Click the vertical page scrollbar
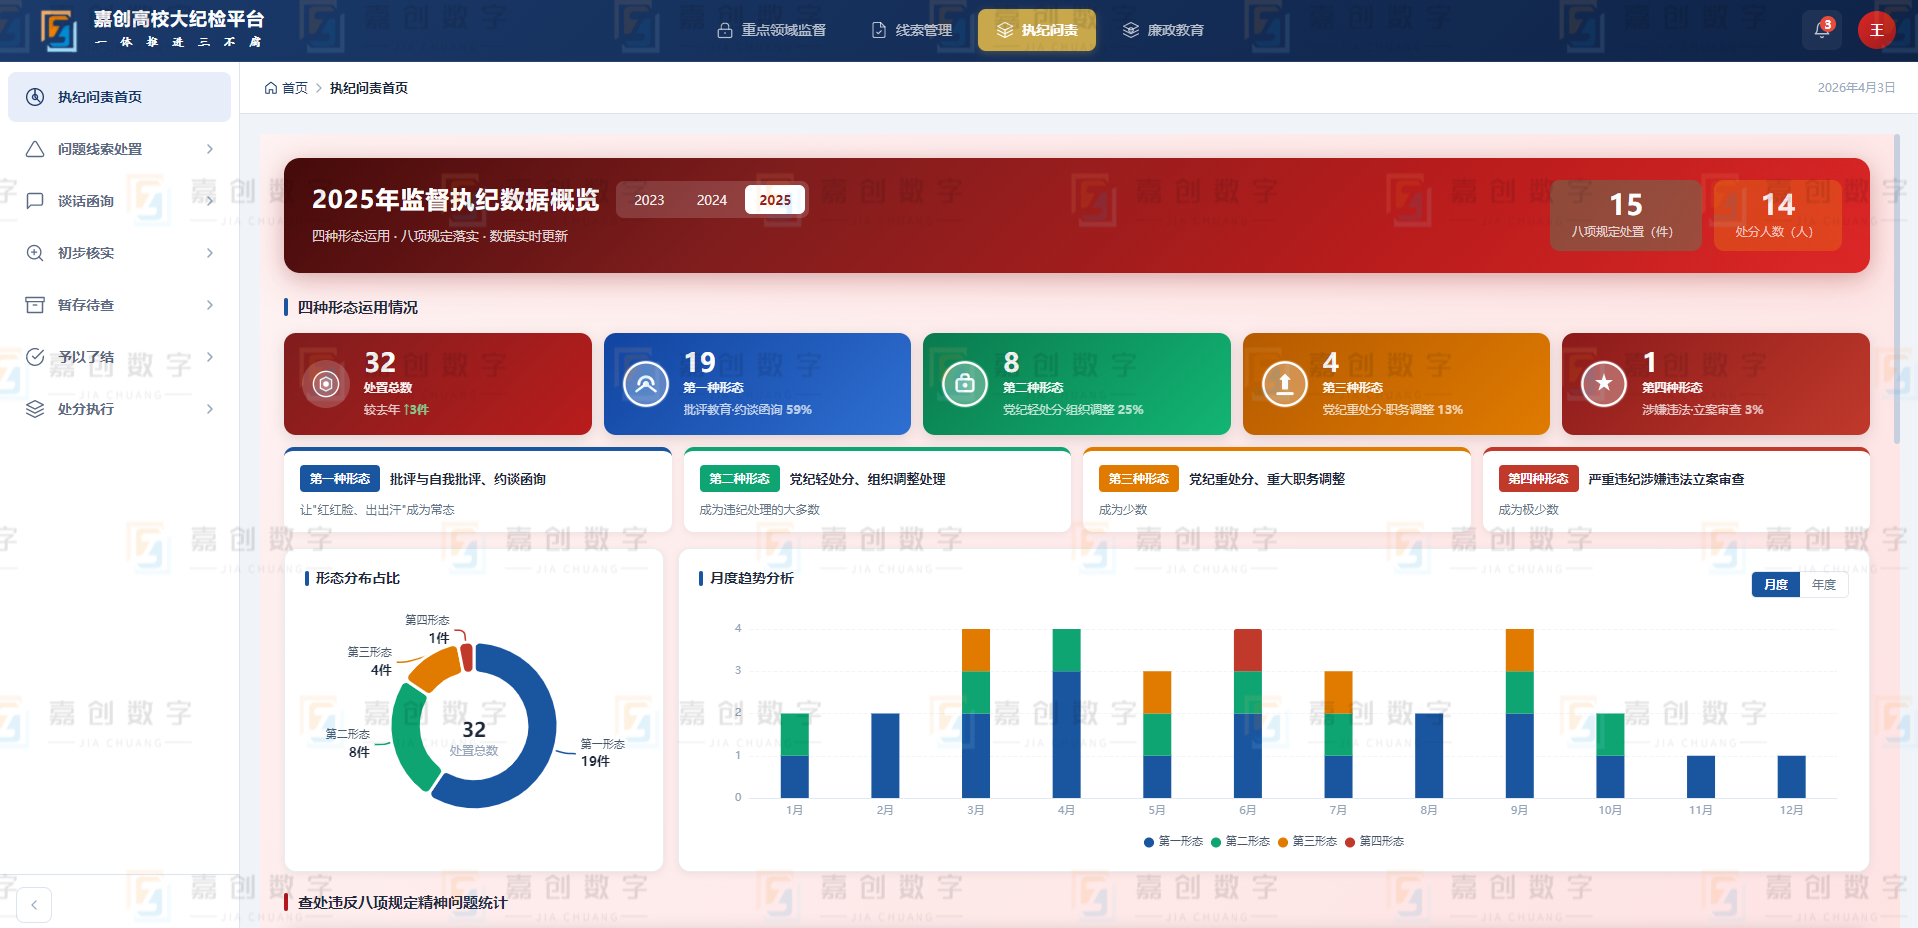Screen dimensions: 1918x928 tap(1897, 290)
